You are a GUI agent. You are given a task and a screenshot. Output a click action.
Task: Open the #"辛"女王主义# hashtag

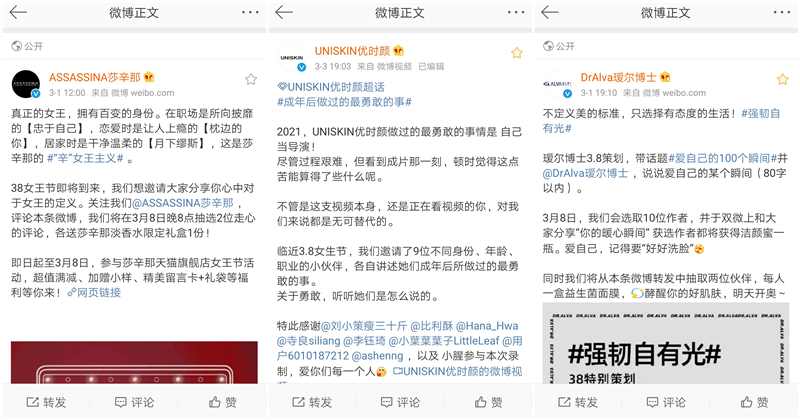(x=85, y=158)
